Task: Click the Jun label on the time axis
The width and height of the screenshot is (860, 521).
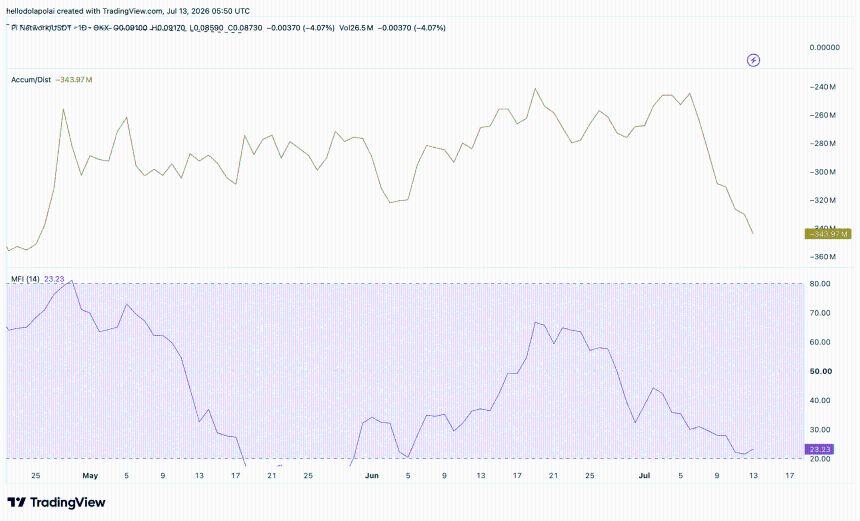Action: [x=372, y=475]
